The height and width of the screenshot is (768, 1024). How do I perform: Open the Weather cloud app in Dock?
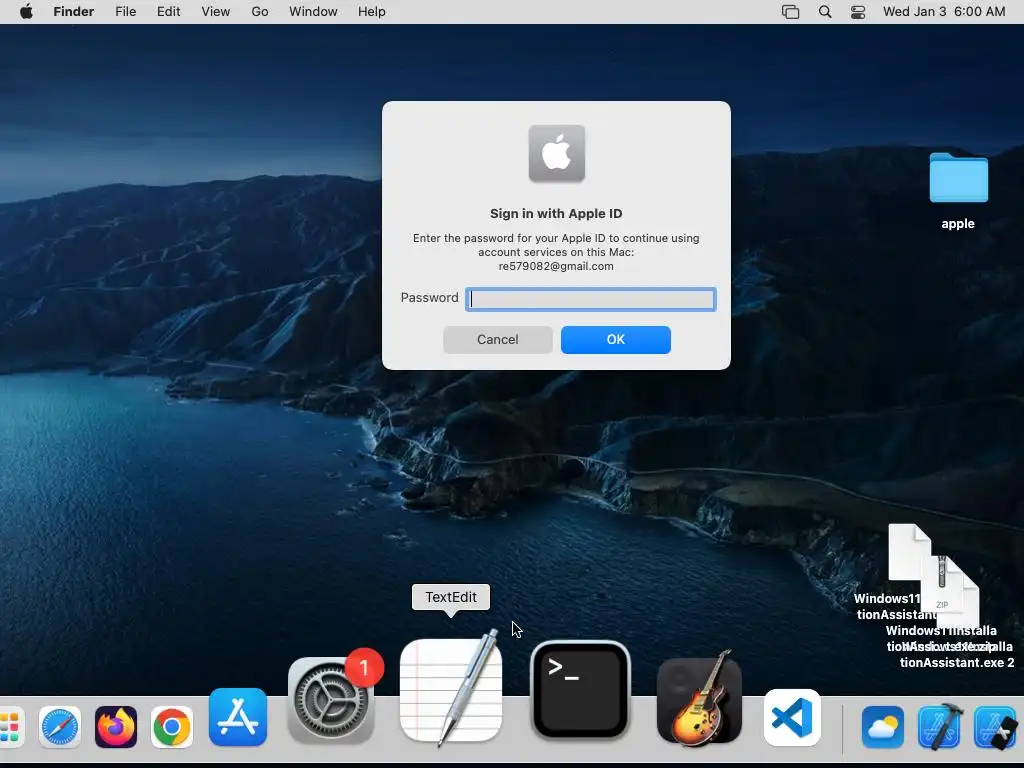click(883, 727)
